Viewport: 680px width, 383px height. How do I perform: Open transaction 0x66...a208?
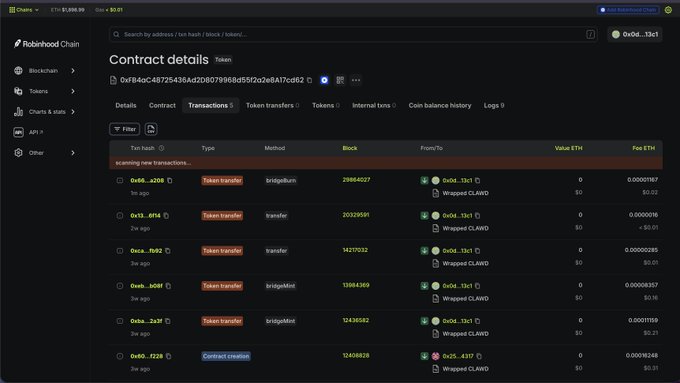tap(147, 180)
